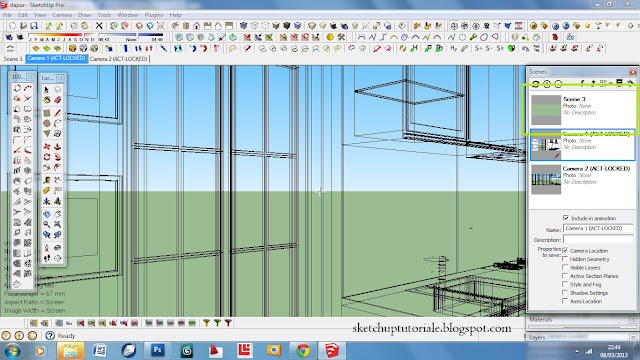Enable the Shadow Settings checkbox
The width and height of the screenshot is (640, 360).
pyautogui.click(x=565, y=293)
